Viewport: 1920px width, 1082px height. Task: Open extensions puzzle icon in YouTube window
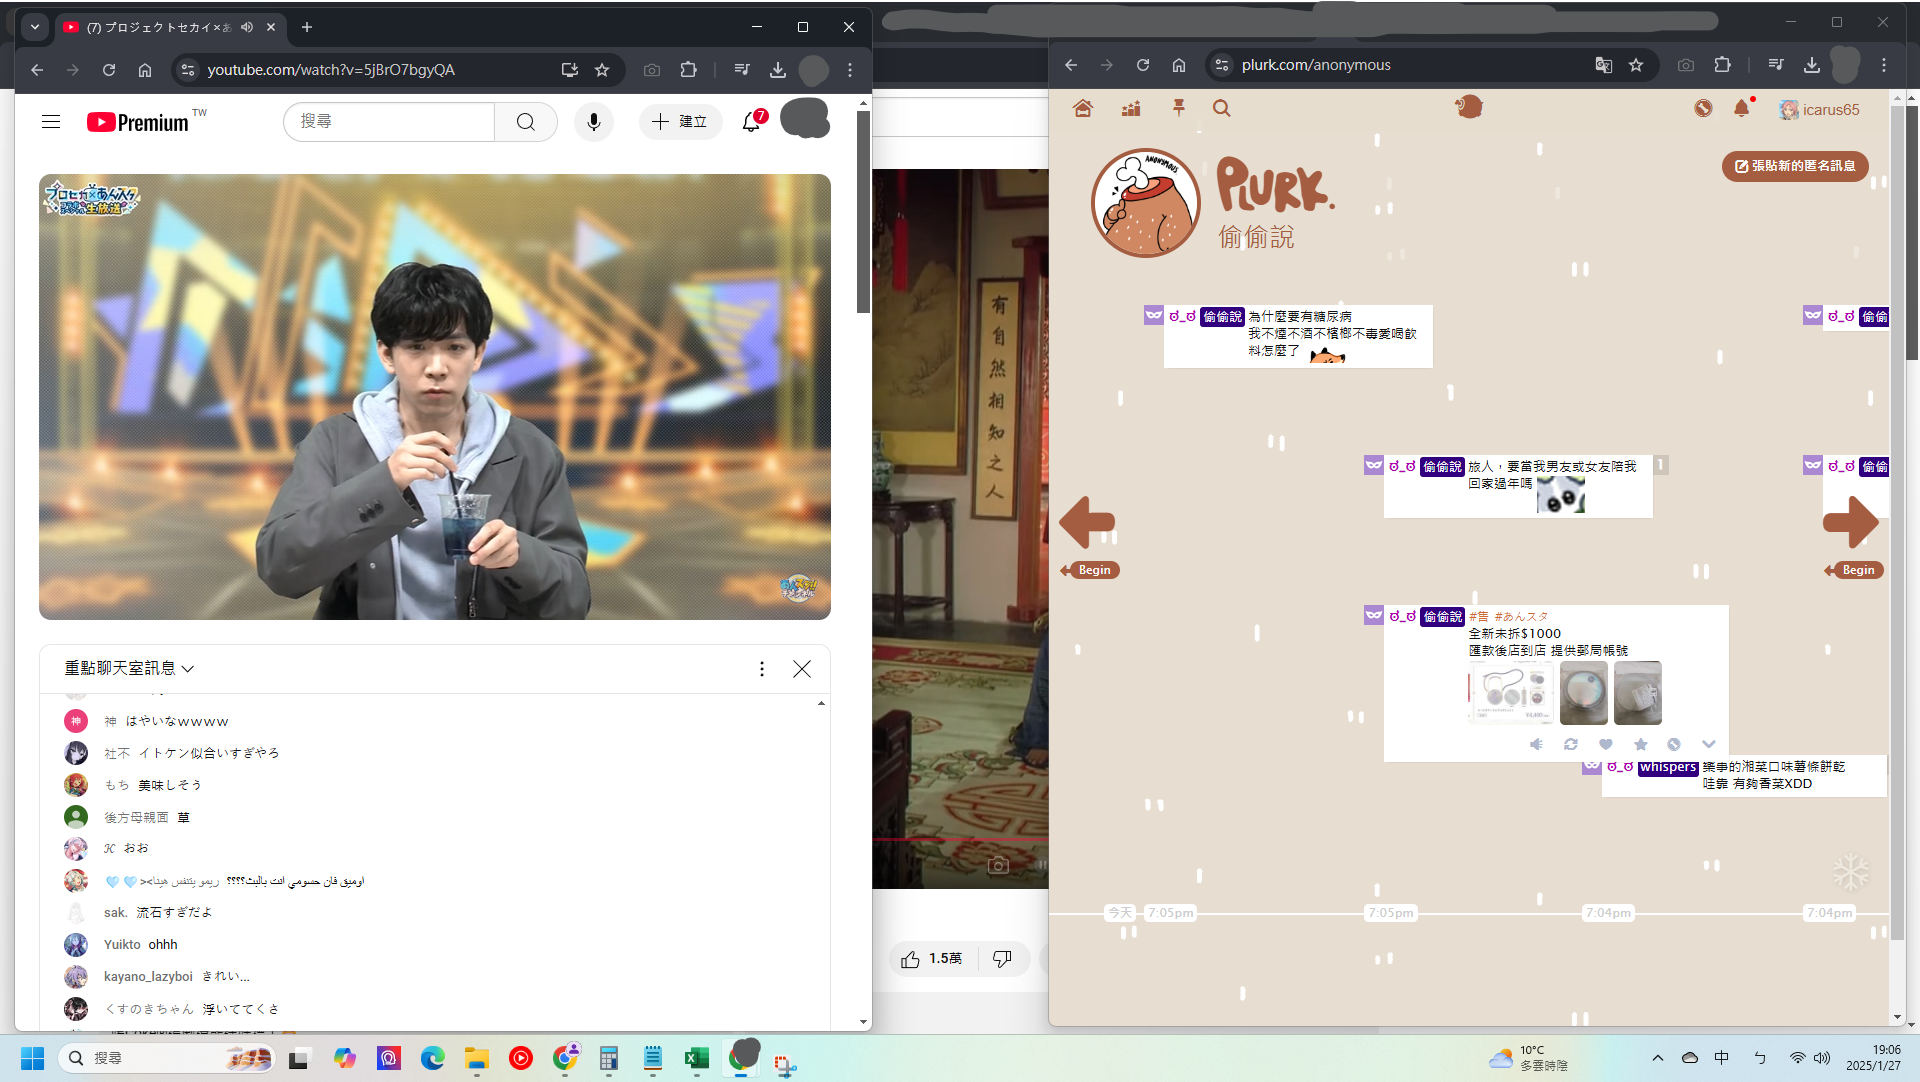[689, 70]
